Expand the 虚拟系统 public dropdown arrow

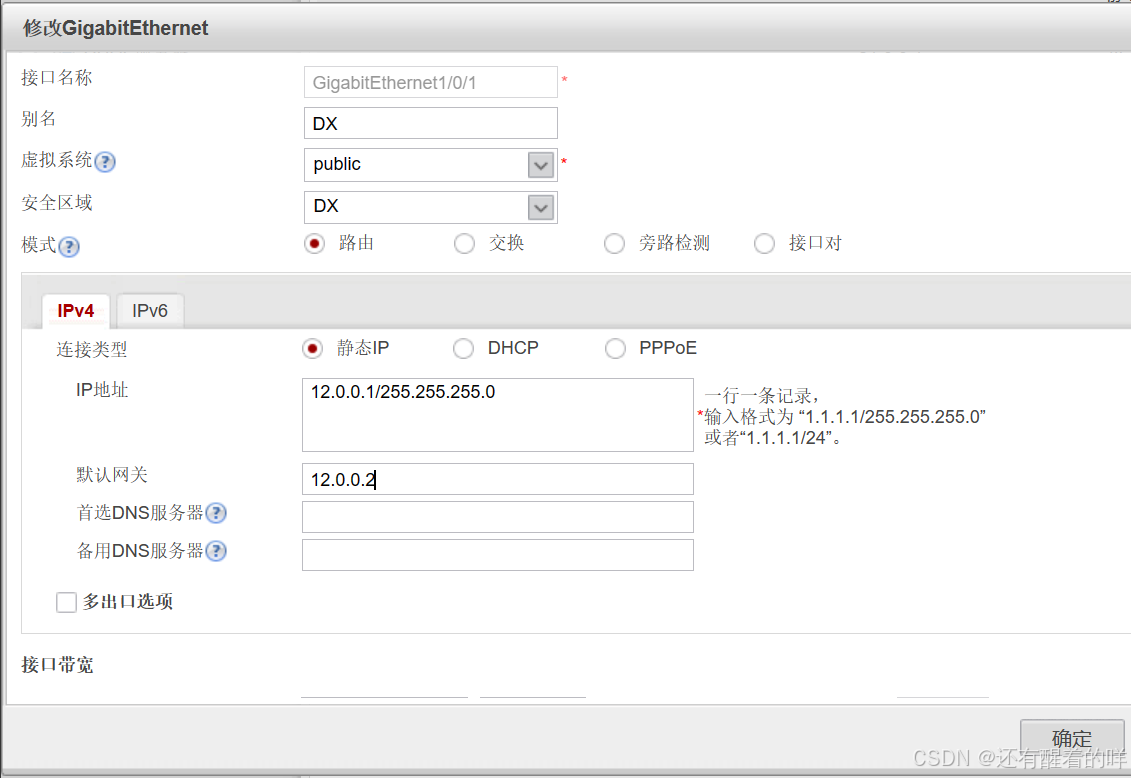[x=541, y=165]
